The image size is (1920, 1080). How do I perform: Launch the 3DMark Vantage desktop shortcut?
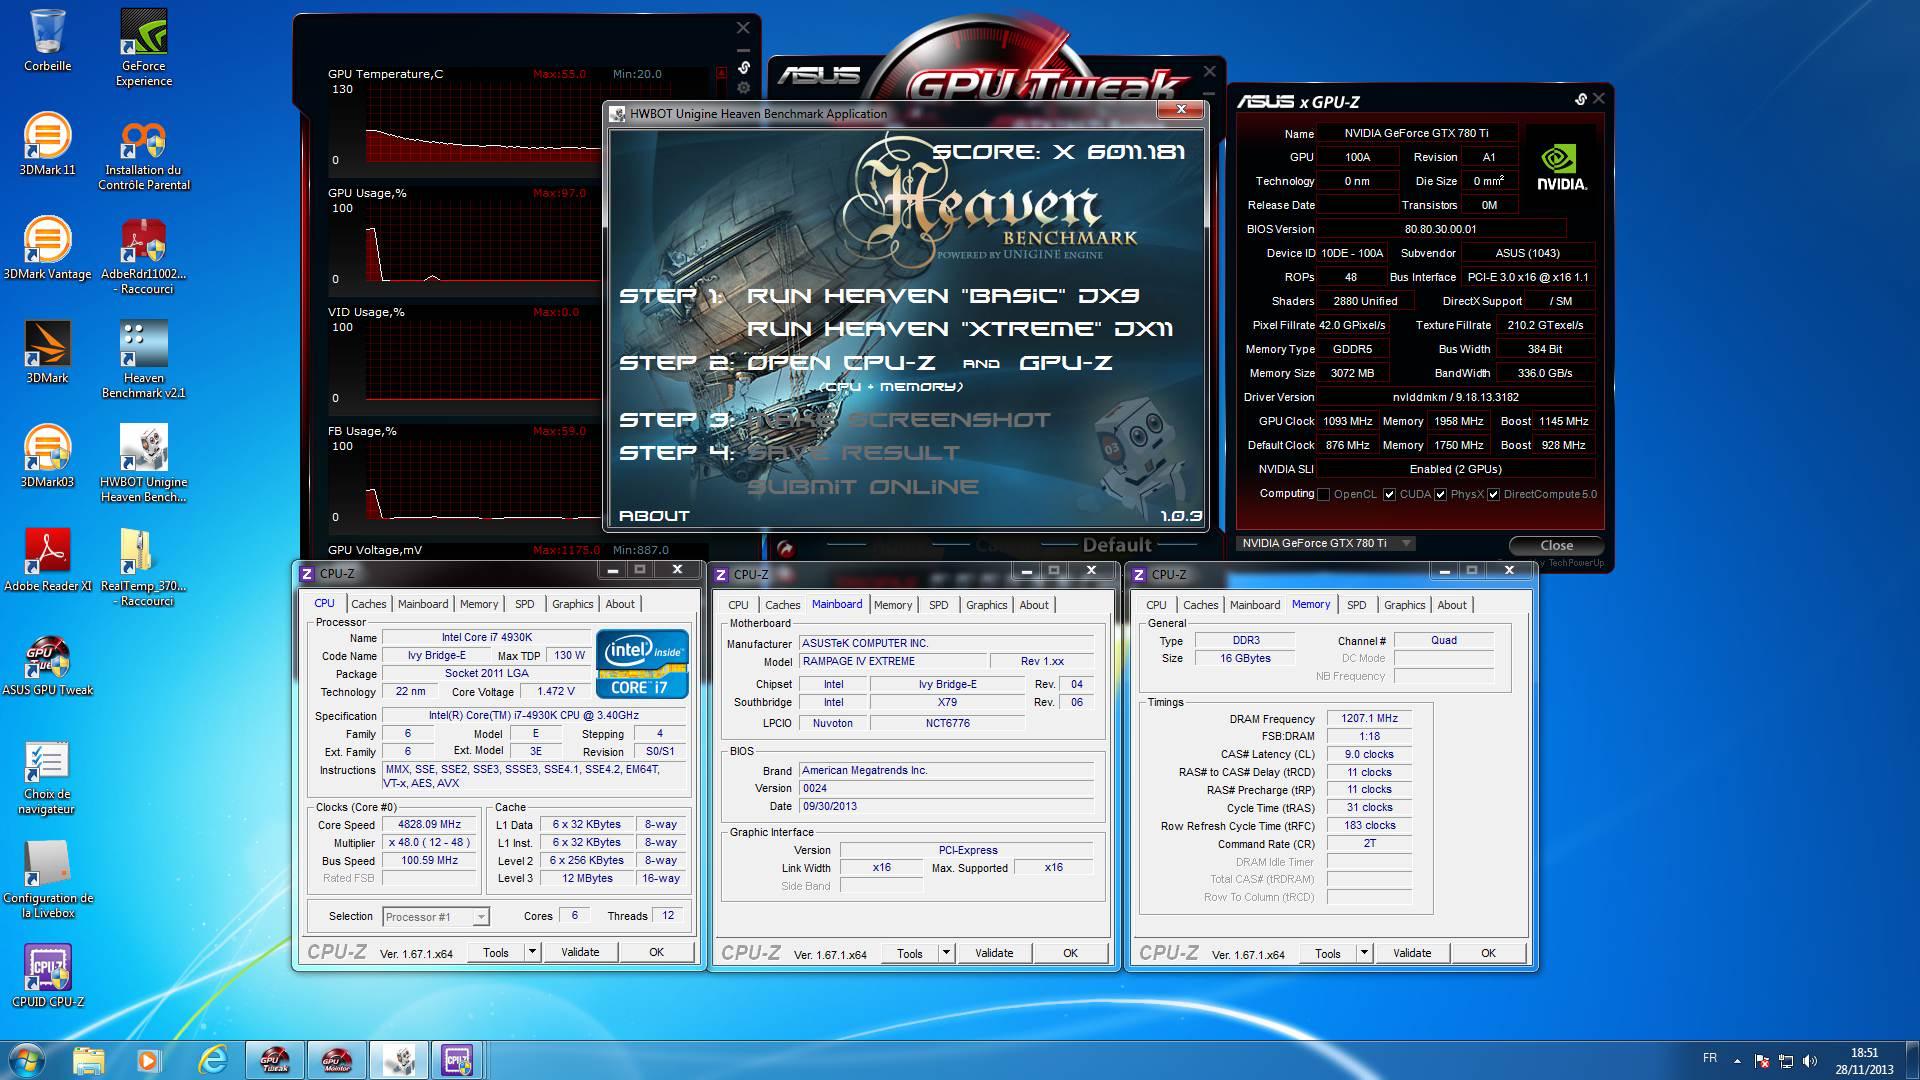[x=47, y=248]
